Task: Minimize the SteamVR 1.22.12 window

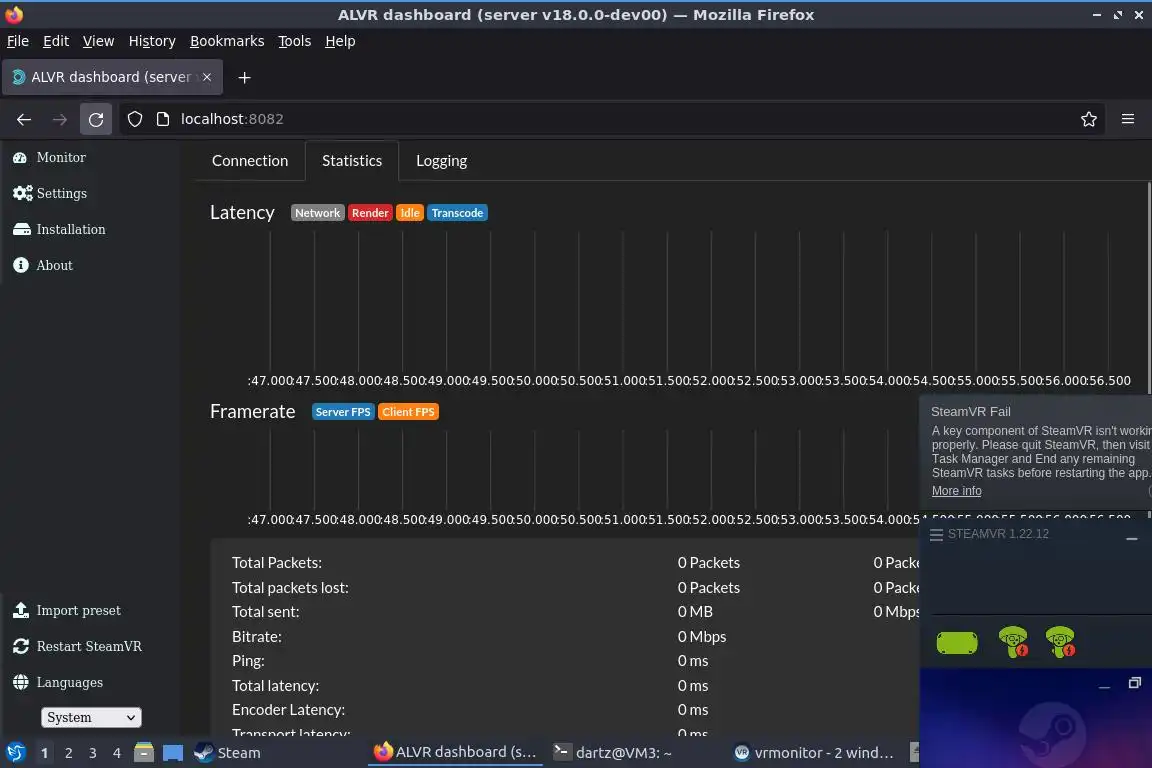Action: (1132, 539)
